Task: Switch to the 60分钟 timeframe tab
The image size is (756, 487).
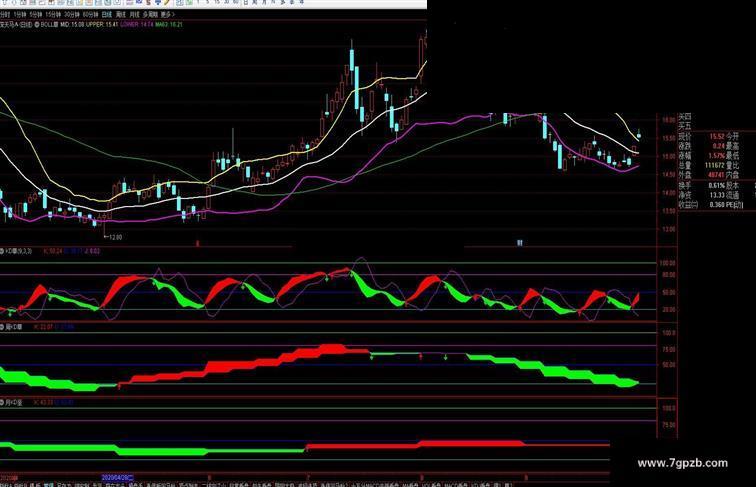Action: tap(90, 14)
